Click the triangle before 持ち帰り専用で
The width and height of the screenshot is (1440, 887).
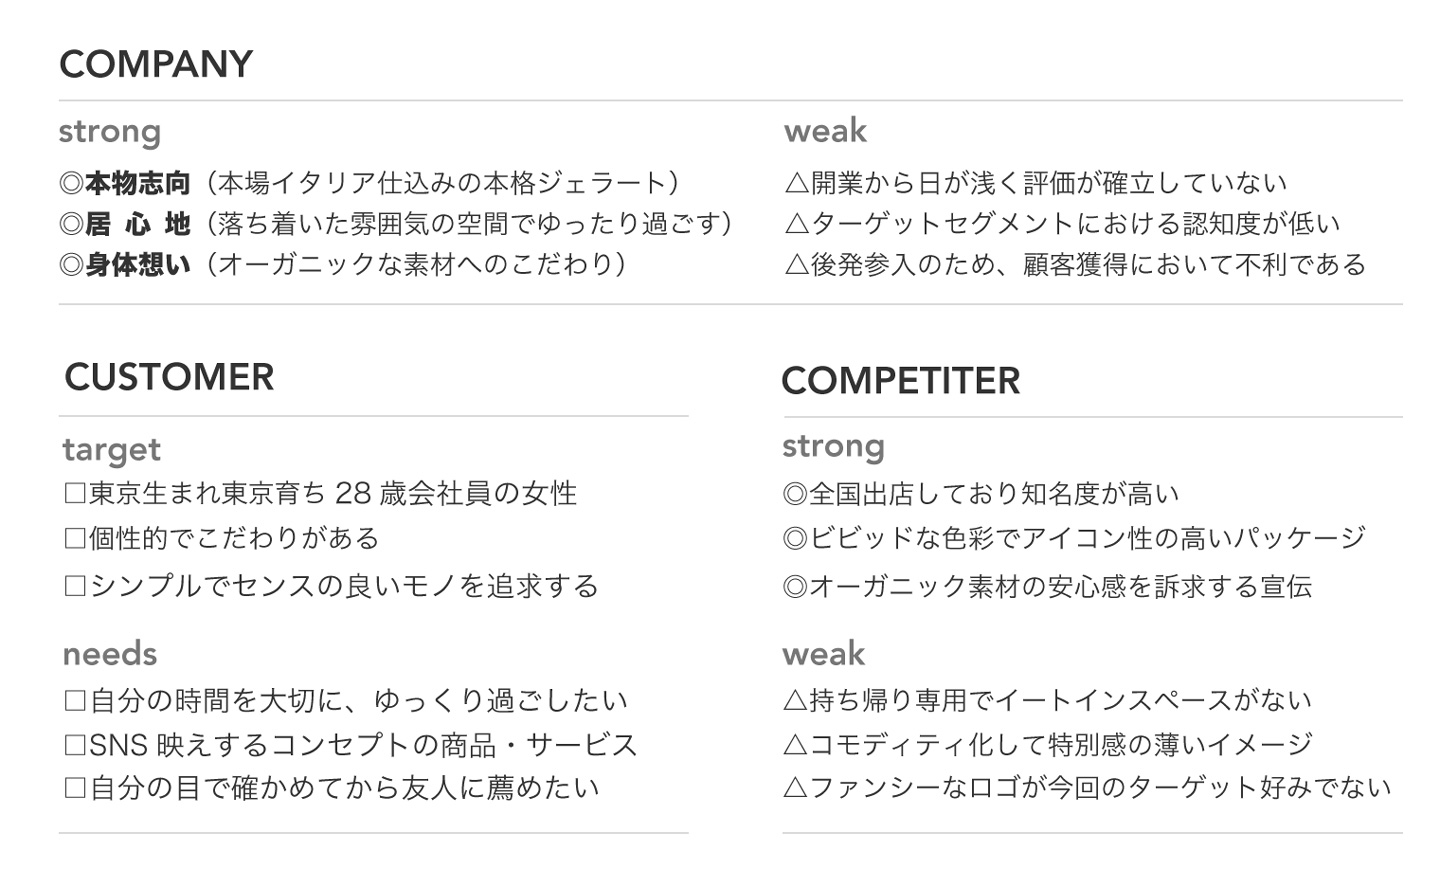coord(795,701)
